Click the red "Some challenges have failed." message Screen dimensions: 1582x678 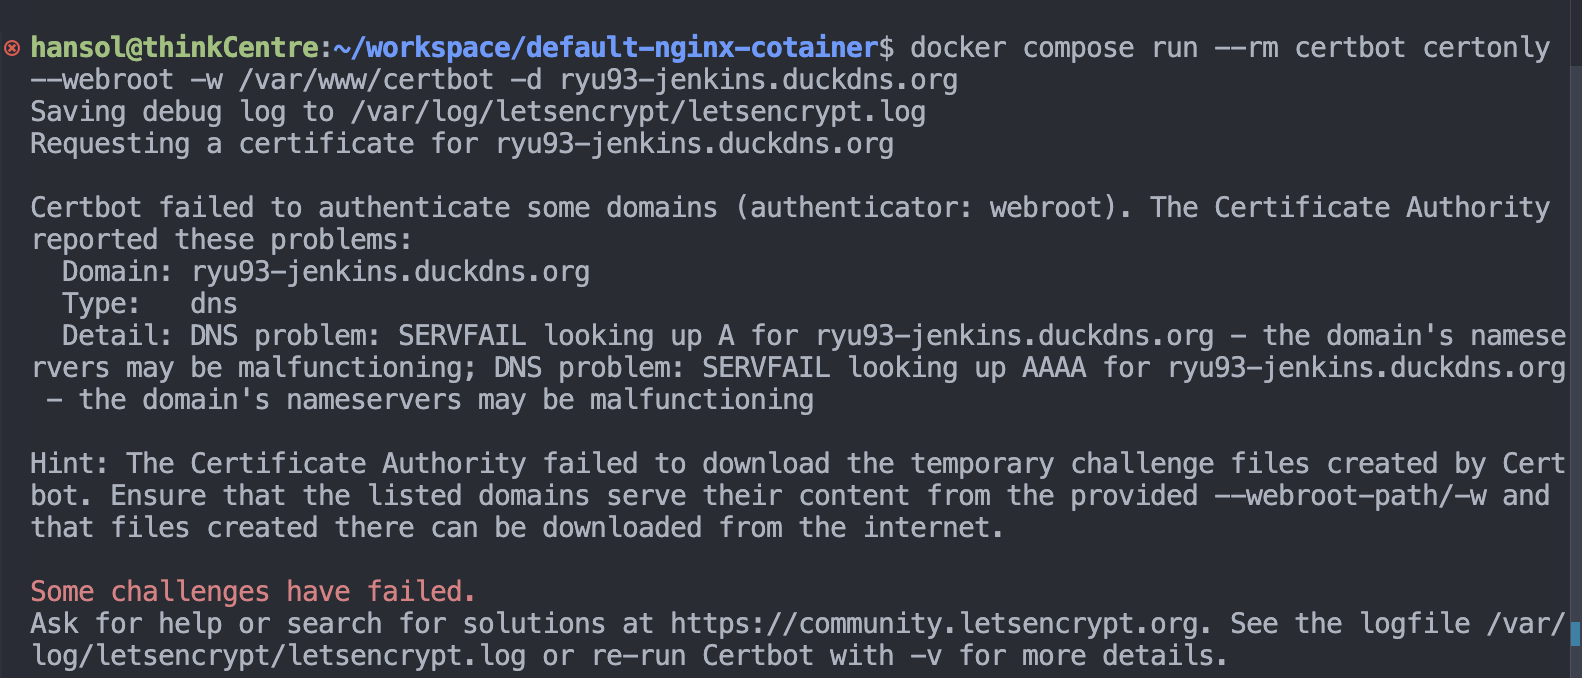pos(253,592)
